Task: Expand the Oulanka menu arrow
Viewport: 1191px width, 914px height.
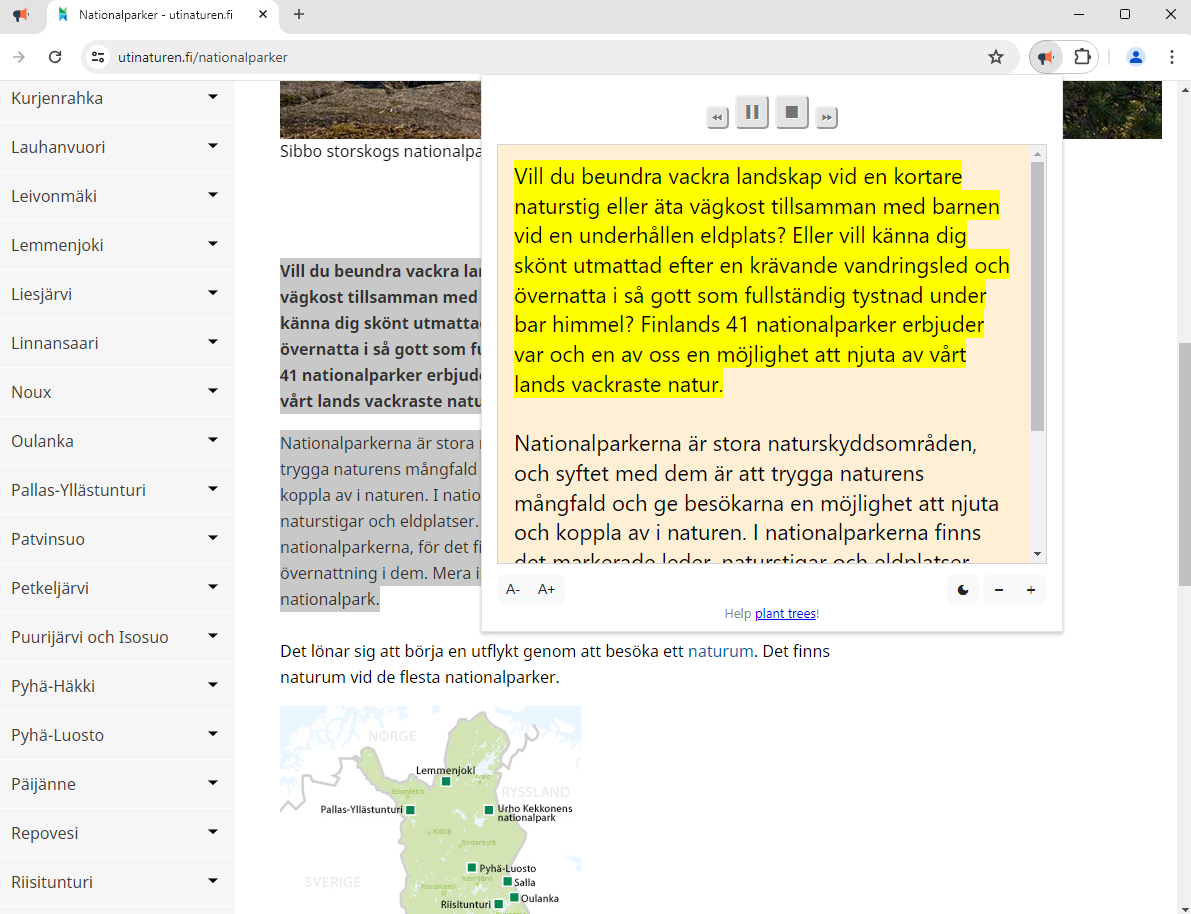Action: [213, 440]
